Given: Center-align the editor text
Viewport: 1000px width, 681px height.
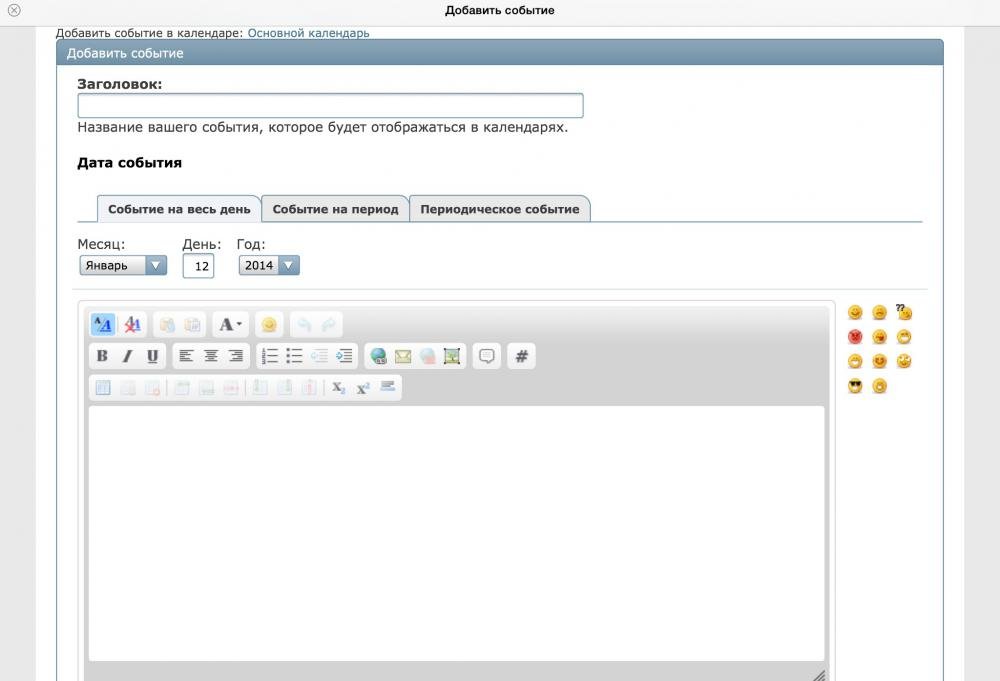Looking at the screenshot, I should (211, 356).
